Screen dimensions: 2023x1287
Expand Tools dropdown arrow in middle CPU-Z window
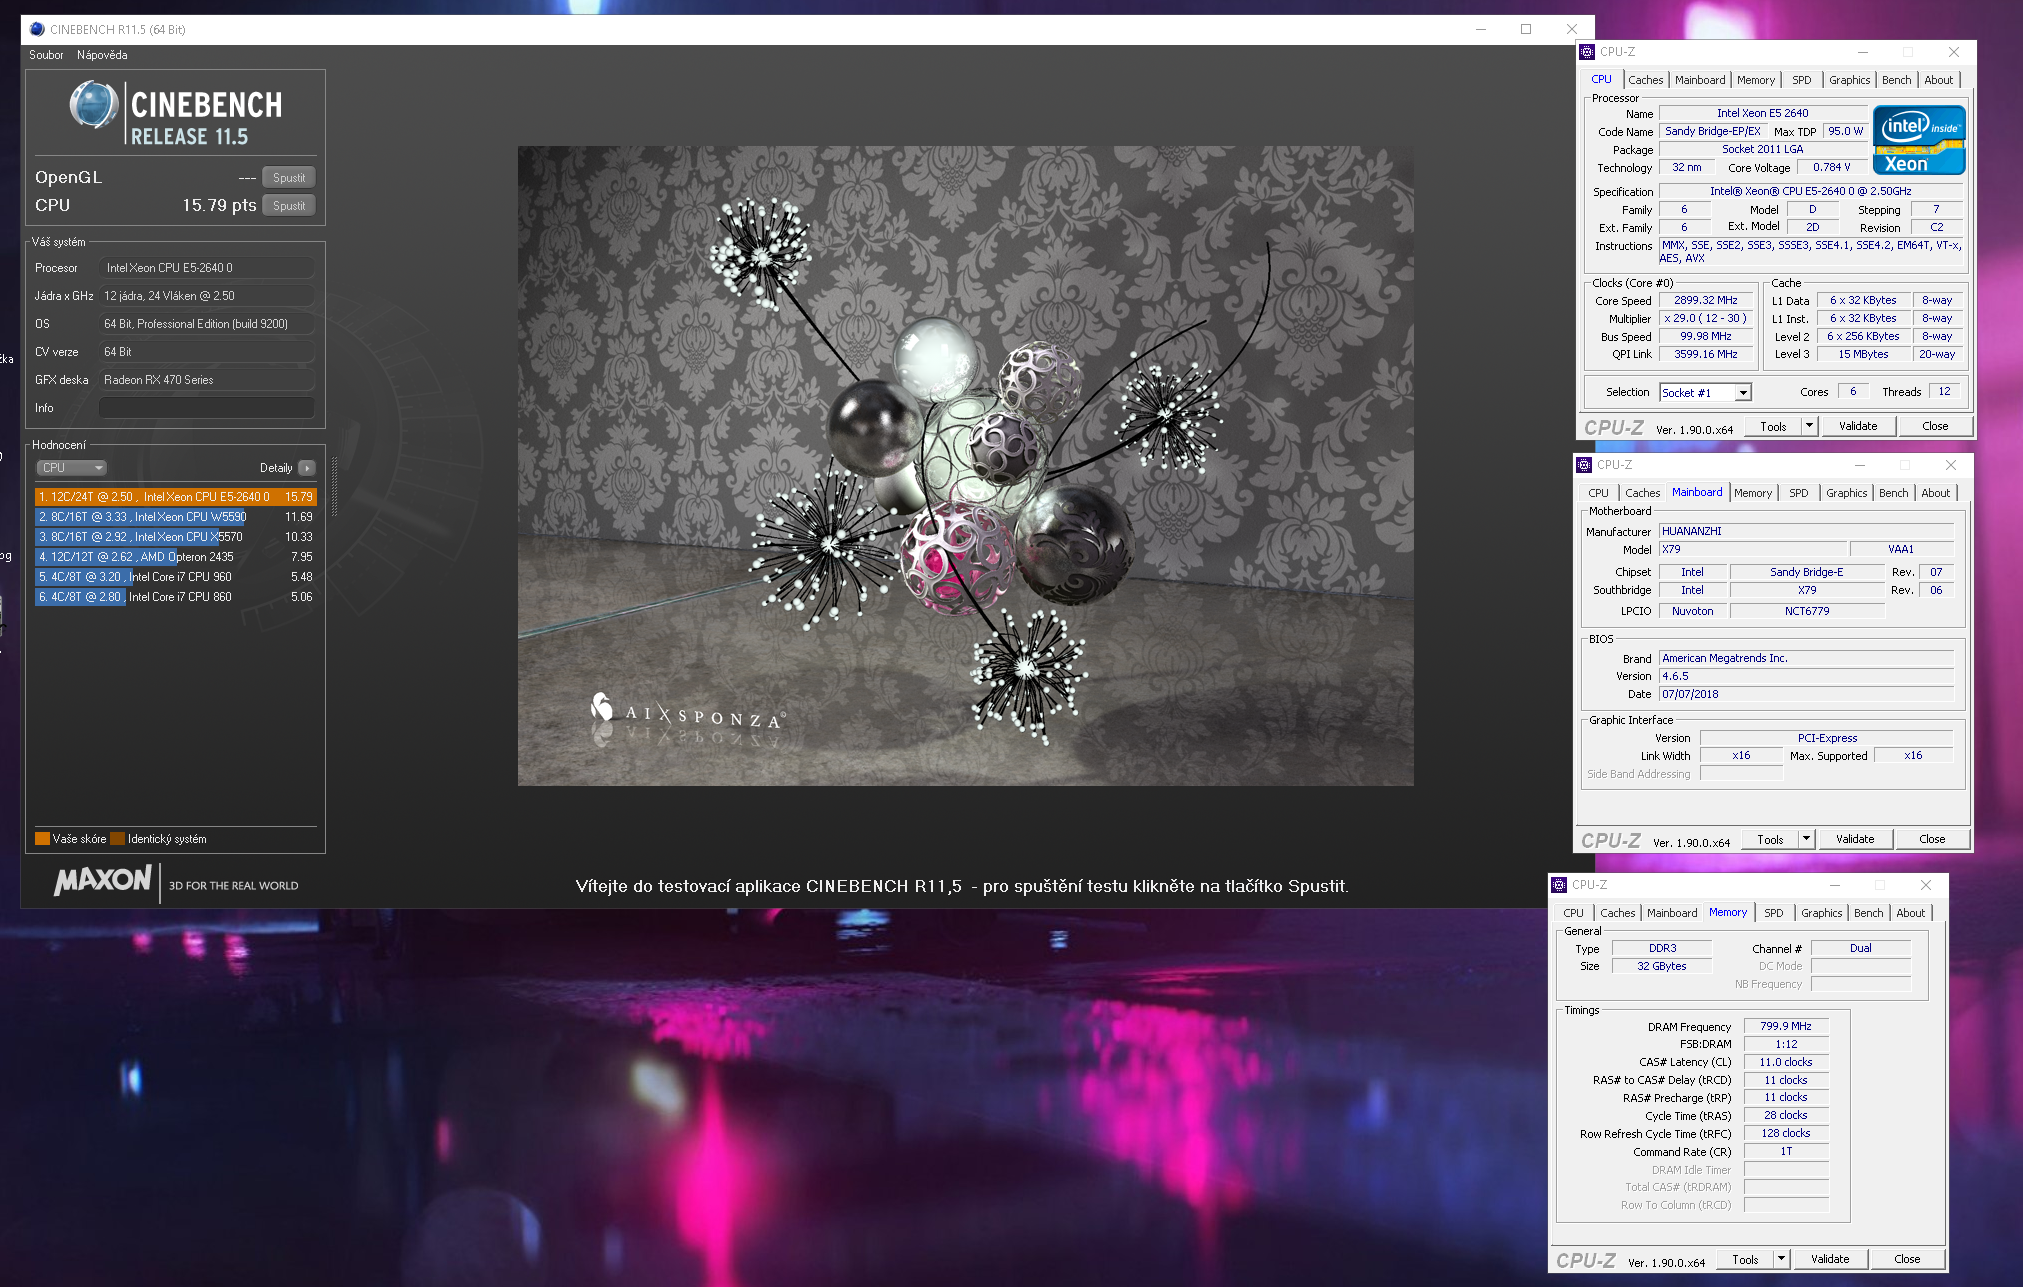[1806, 840]
